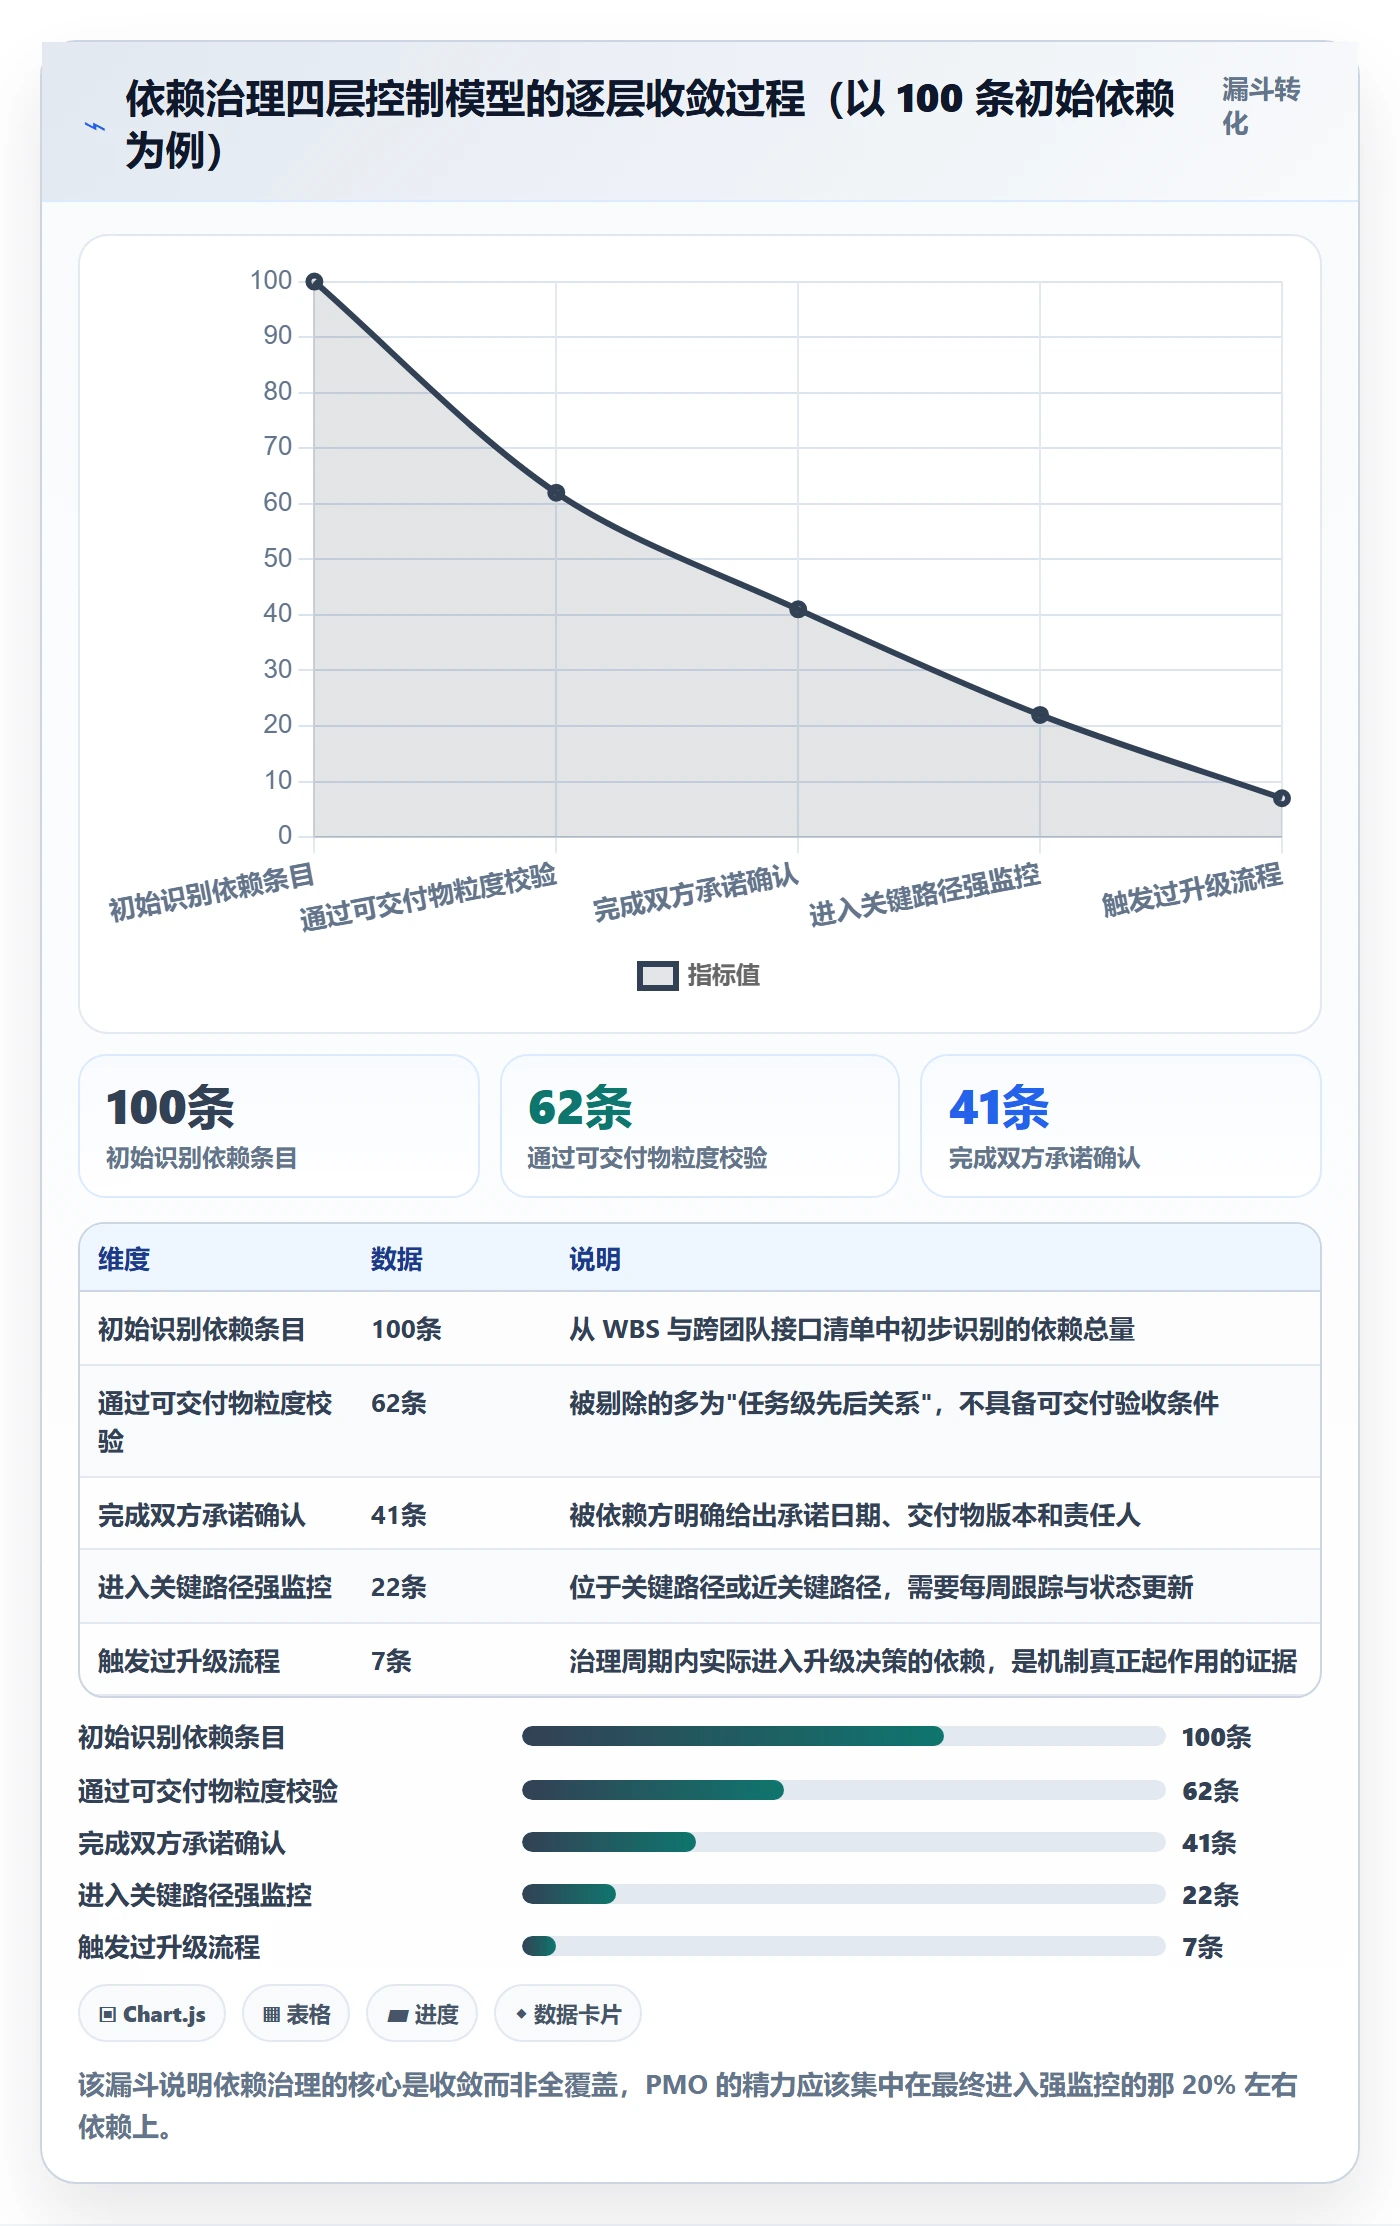
Task: Click x-axis label 完成双方承诺确认
Action: click(x=695, y=892)
